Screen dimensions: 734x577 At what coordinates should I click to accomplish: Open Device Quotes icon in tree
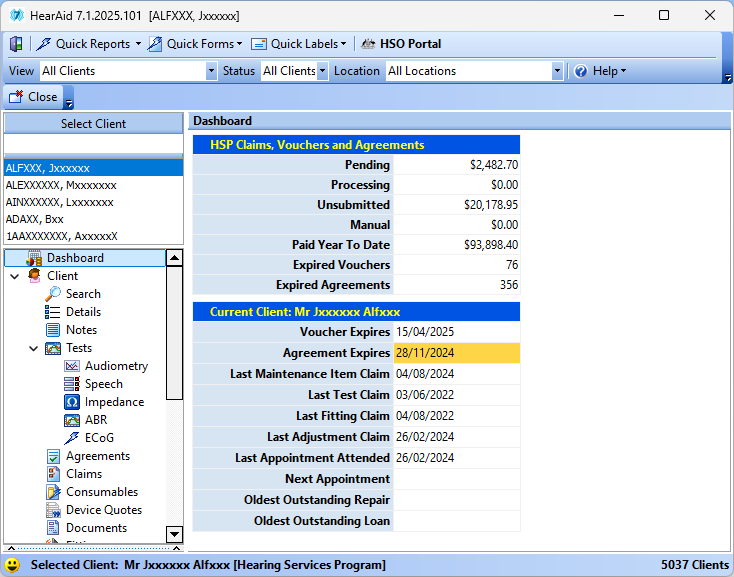point(53,510)
